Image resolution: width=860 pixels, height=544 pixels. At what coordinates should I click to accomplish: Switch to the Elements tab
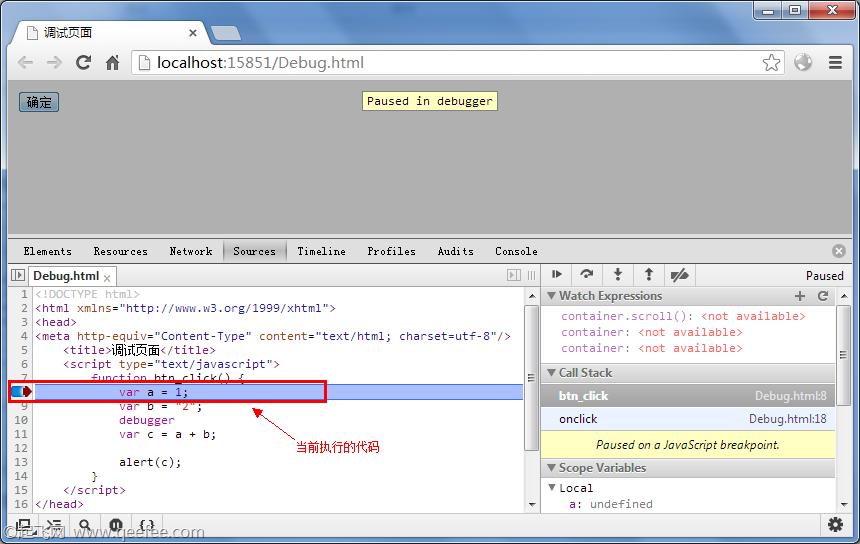[48, 251]
